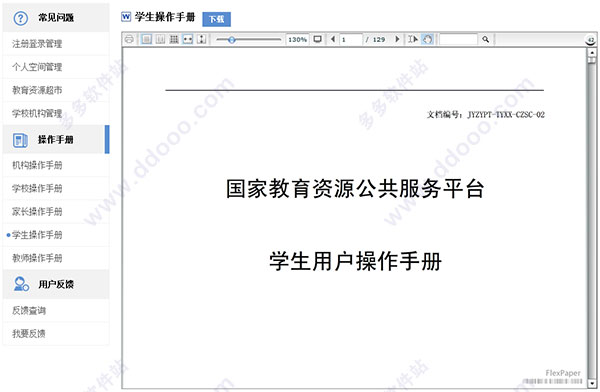
Task: Open fullscreen view with monitor icon
Action: [x=318, y=39]
